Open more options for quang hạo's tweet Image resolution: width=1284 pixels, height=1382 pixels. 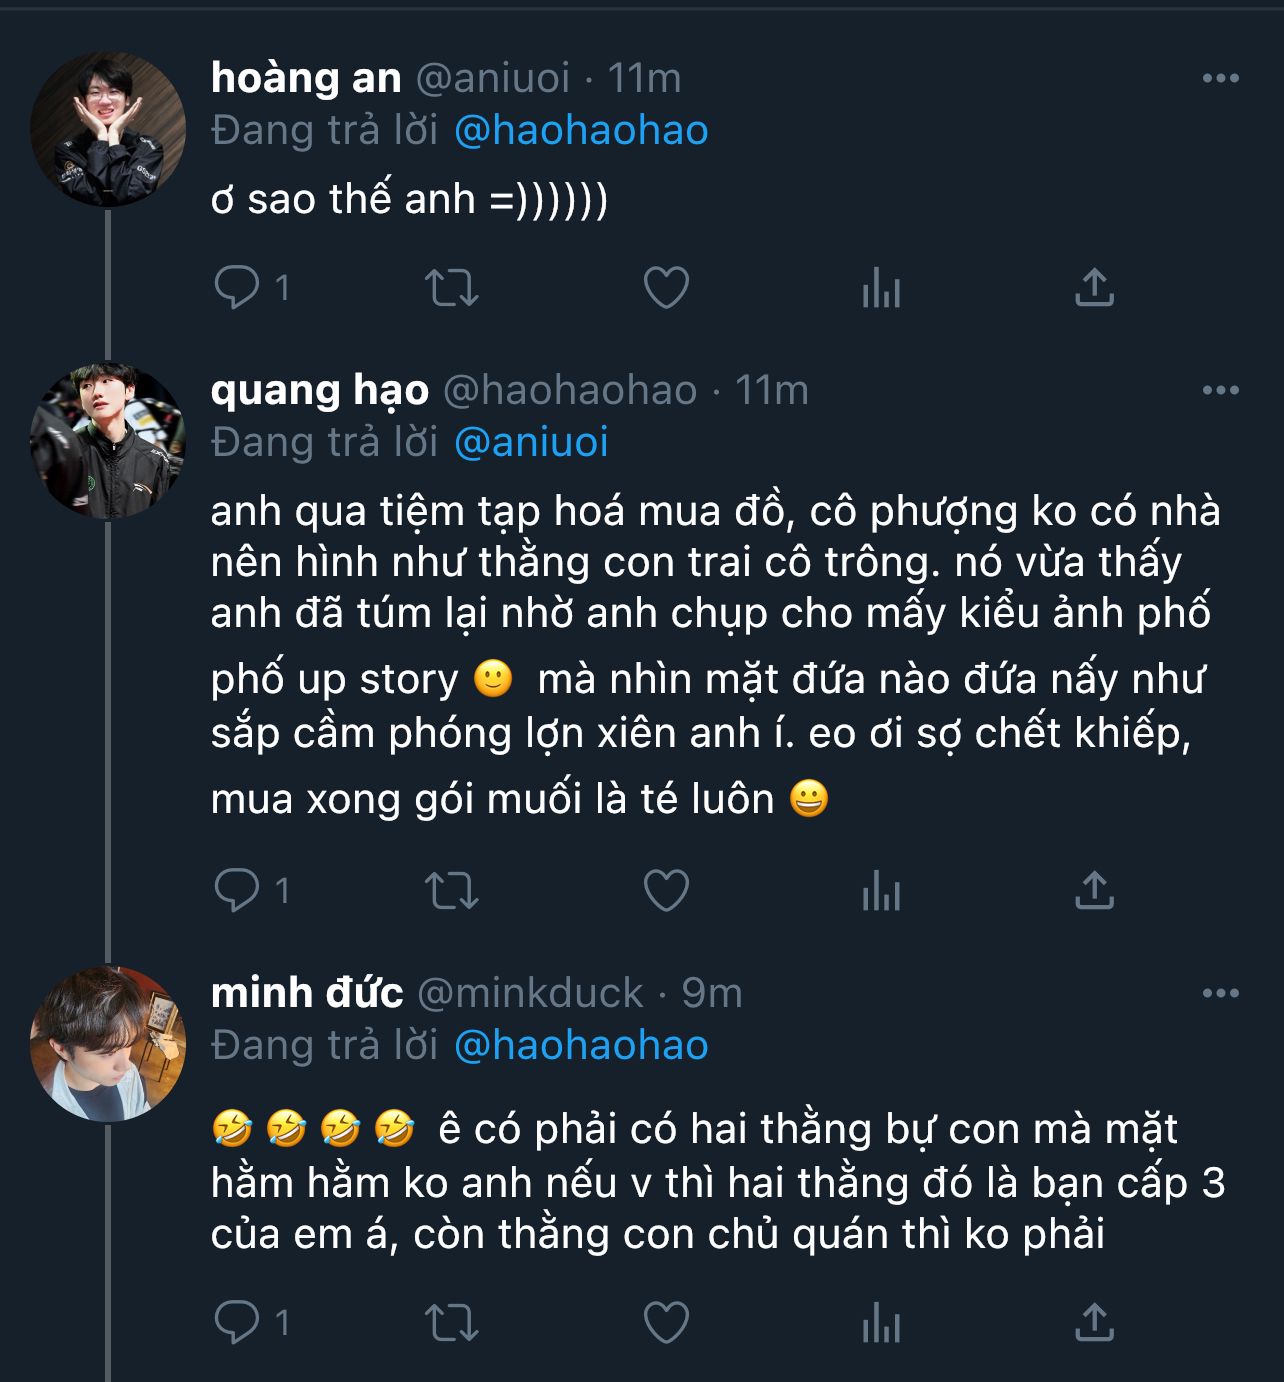point(1220,390)
